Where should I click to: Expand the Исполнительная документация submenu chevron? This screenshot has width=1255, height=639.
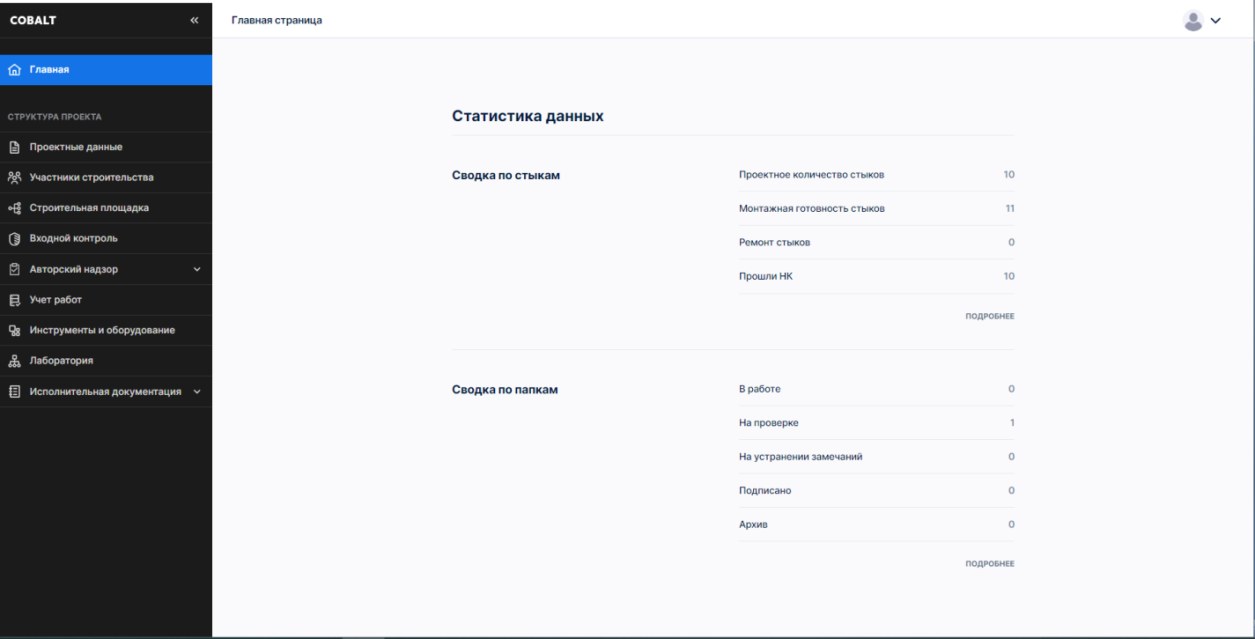(197, 391)
